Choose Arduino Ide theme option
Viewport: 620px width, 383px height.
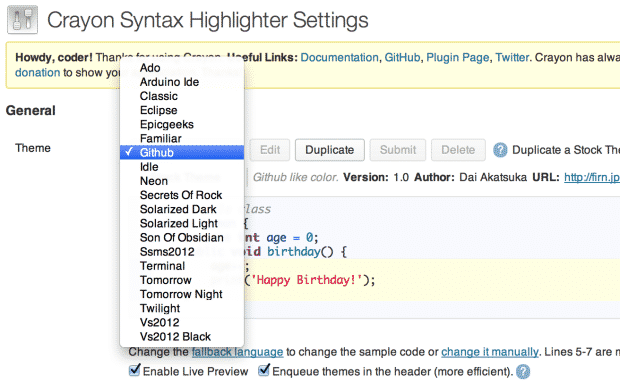tap(182, 82)
